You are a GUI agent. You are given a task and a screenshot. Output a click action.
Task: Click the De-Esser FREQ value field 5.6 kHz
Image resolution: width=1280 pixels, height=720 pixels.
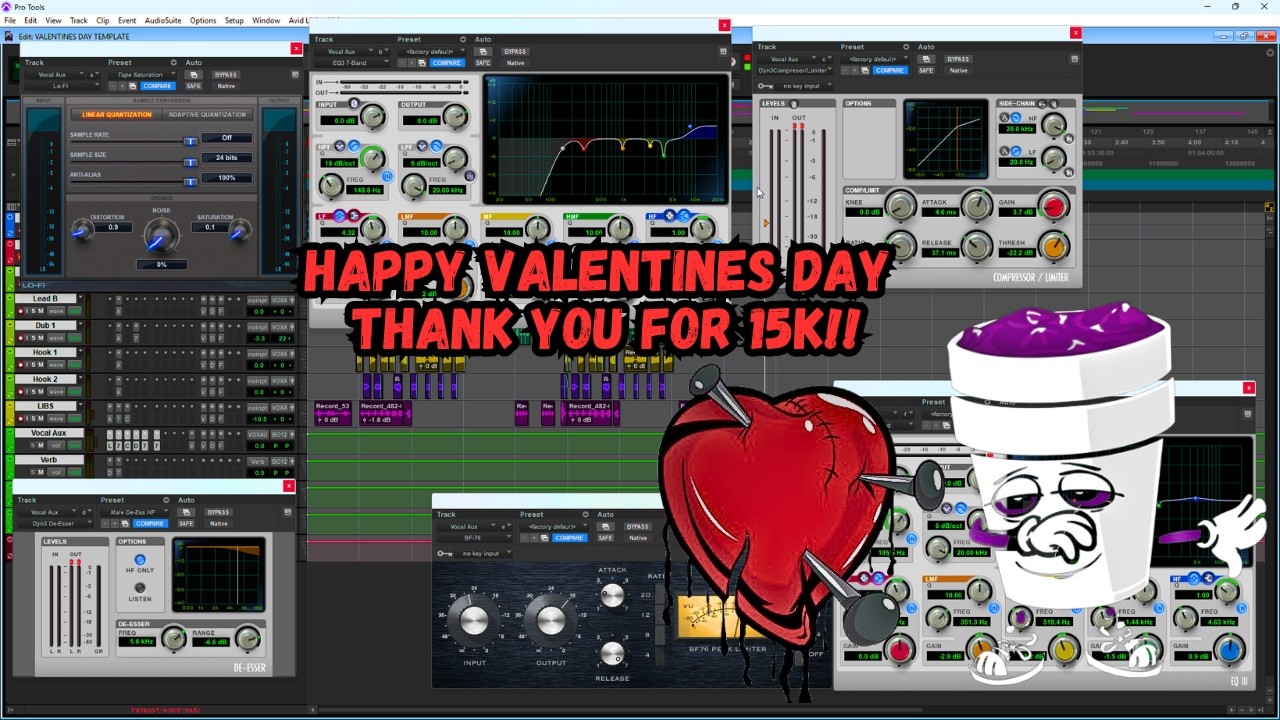point(135,641)
